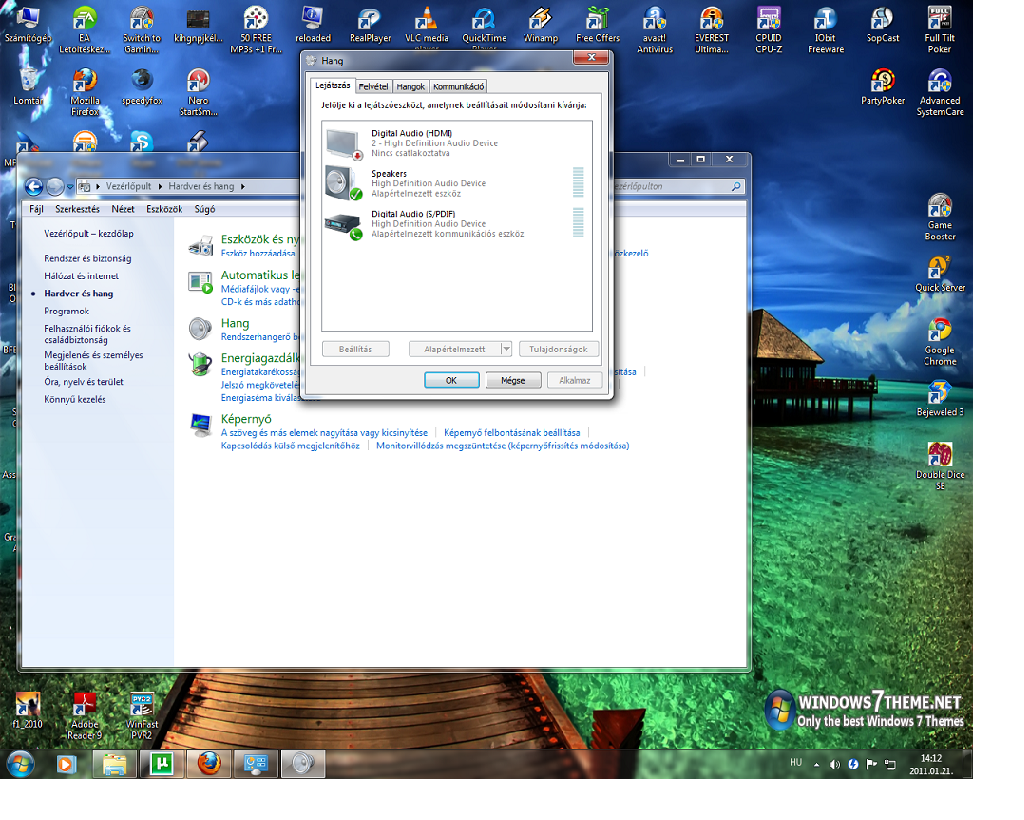Open the Nero StartSmart desktop icon
This screenshot has width=1024, height=820.
click(x=198, y=91)
